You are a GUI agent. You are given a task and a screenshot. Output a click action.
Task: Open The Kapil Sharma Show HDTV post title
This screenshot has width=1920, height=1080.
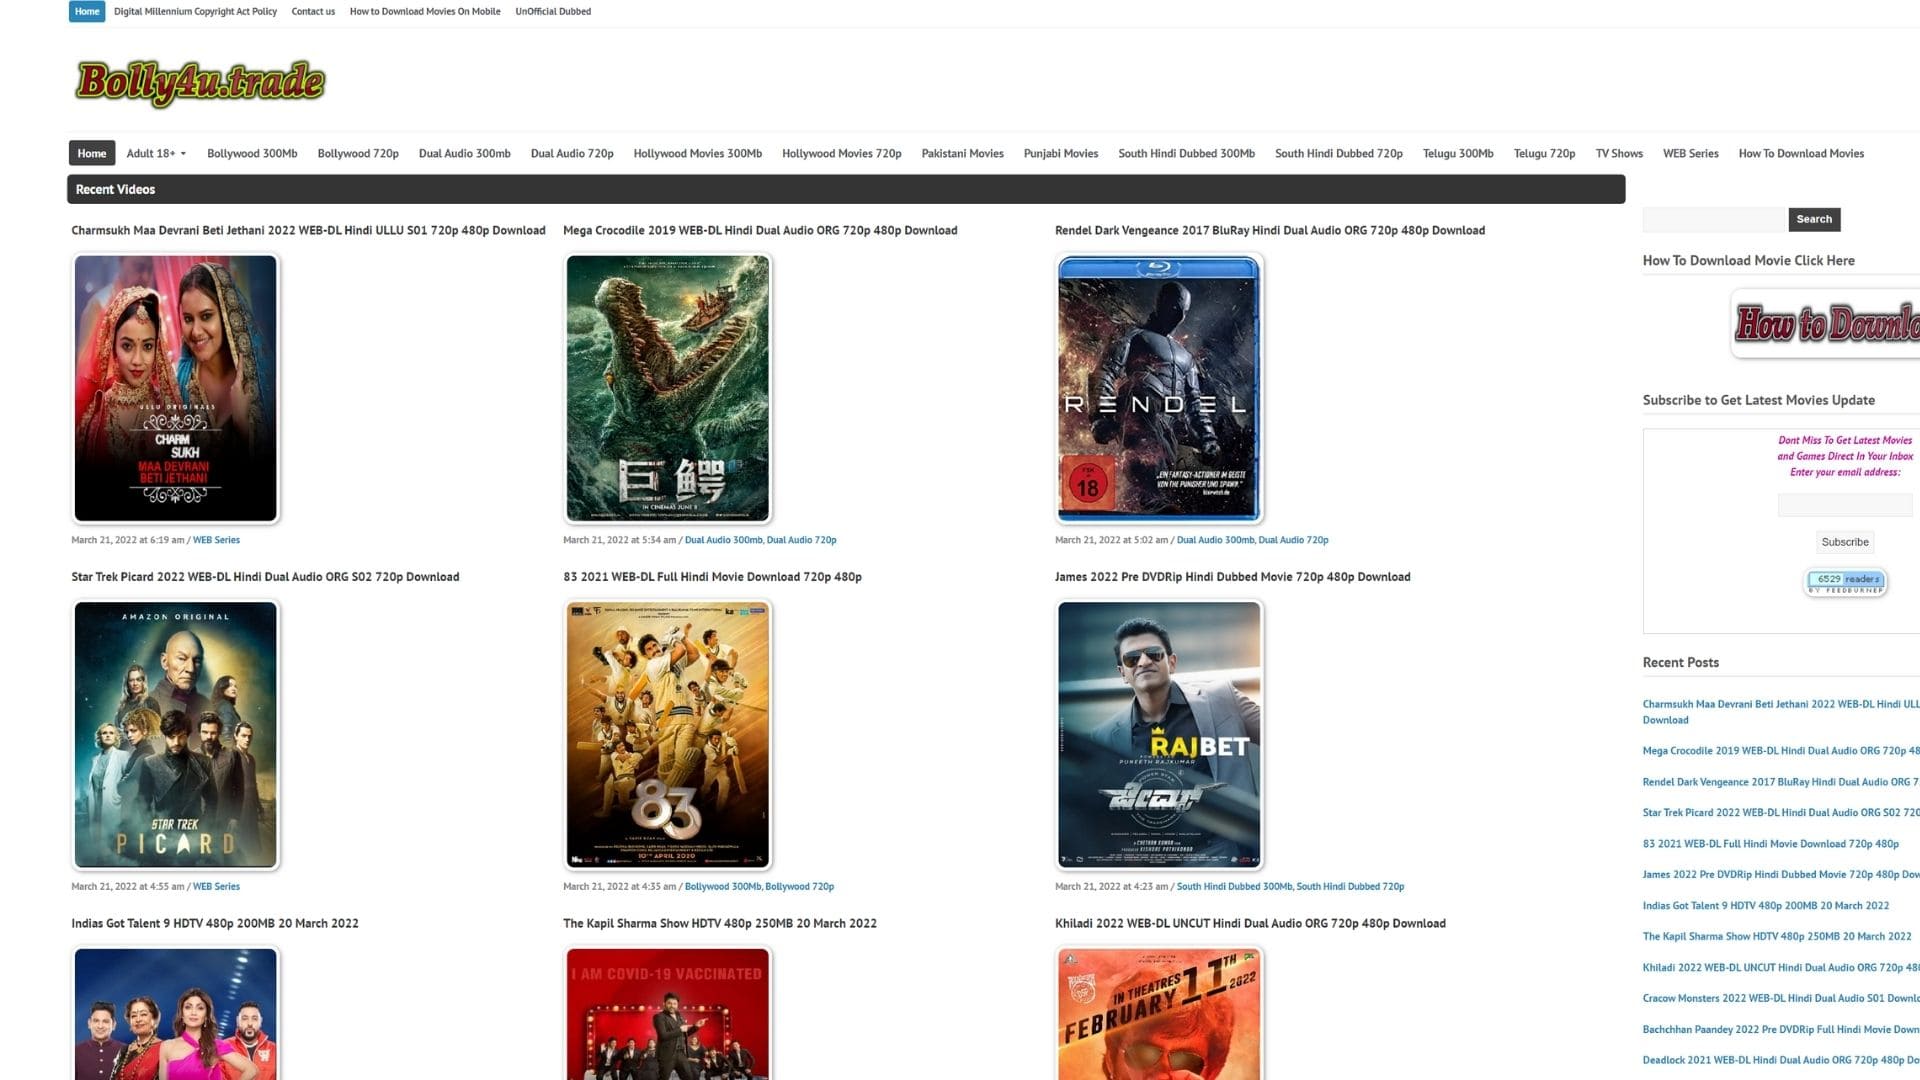point(720,924)
